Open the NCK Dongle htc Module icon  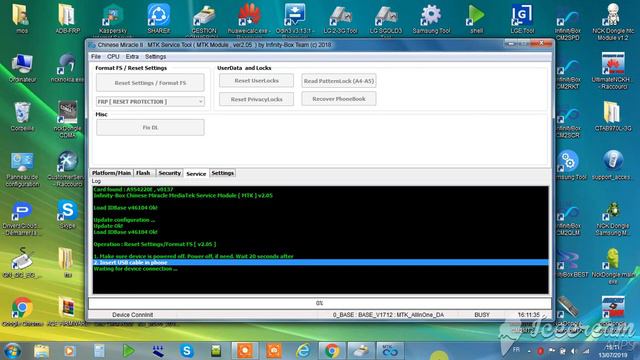[613, 21]
